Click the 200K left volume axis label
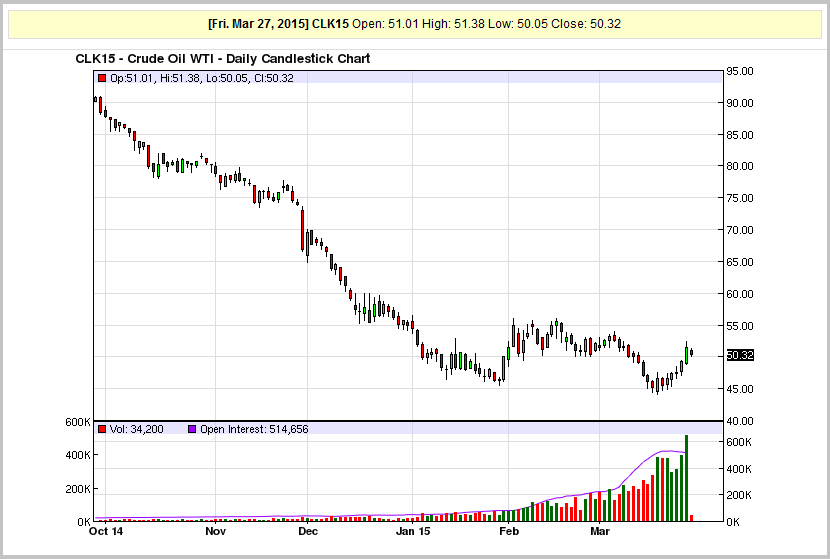This screenshot has height=559, width=830. pos(78,489)
